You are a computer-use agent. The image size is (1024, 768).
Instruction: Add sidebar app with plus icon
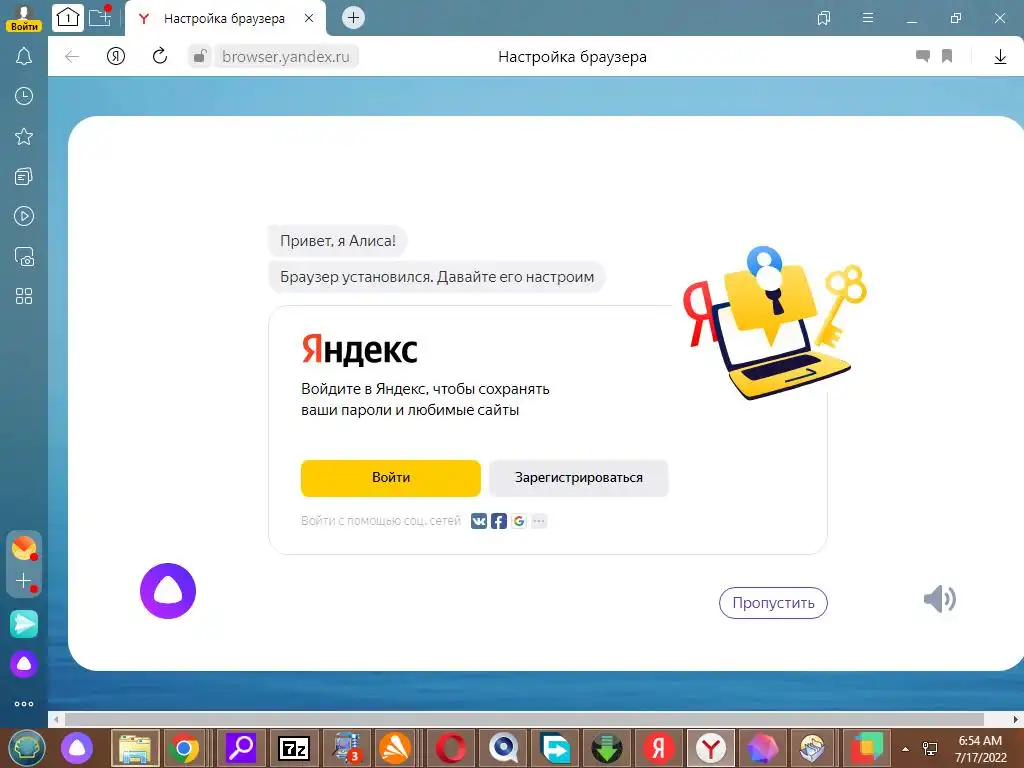pos(24,581)
